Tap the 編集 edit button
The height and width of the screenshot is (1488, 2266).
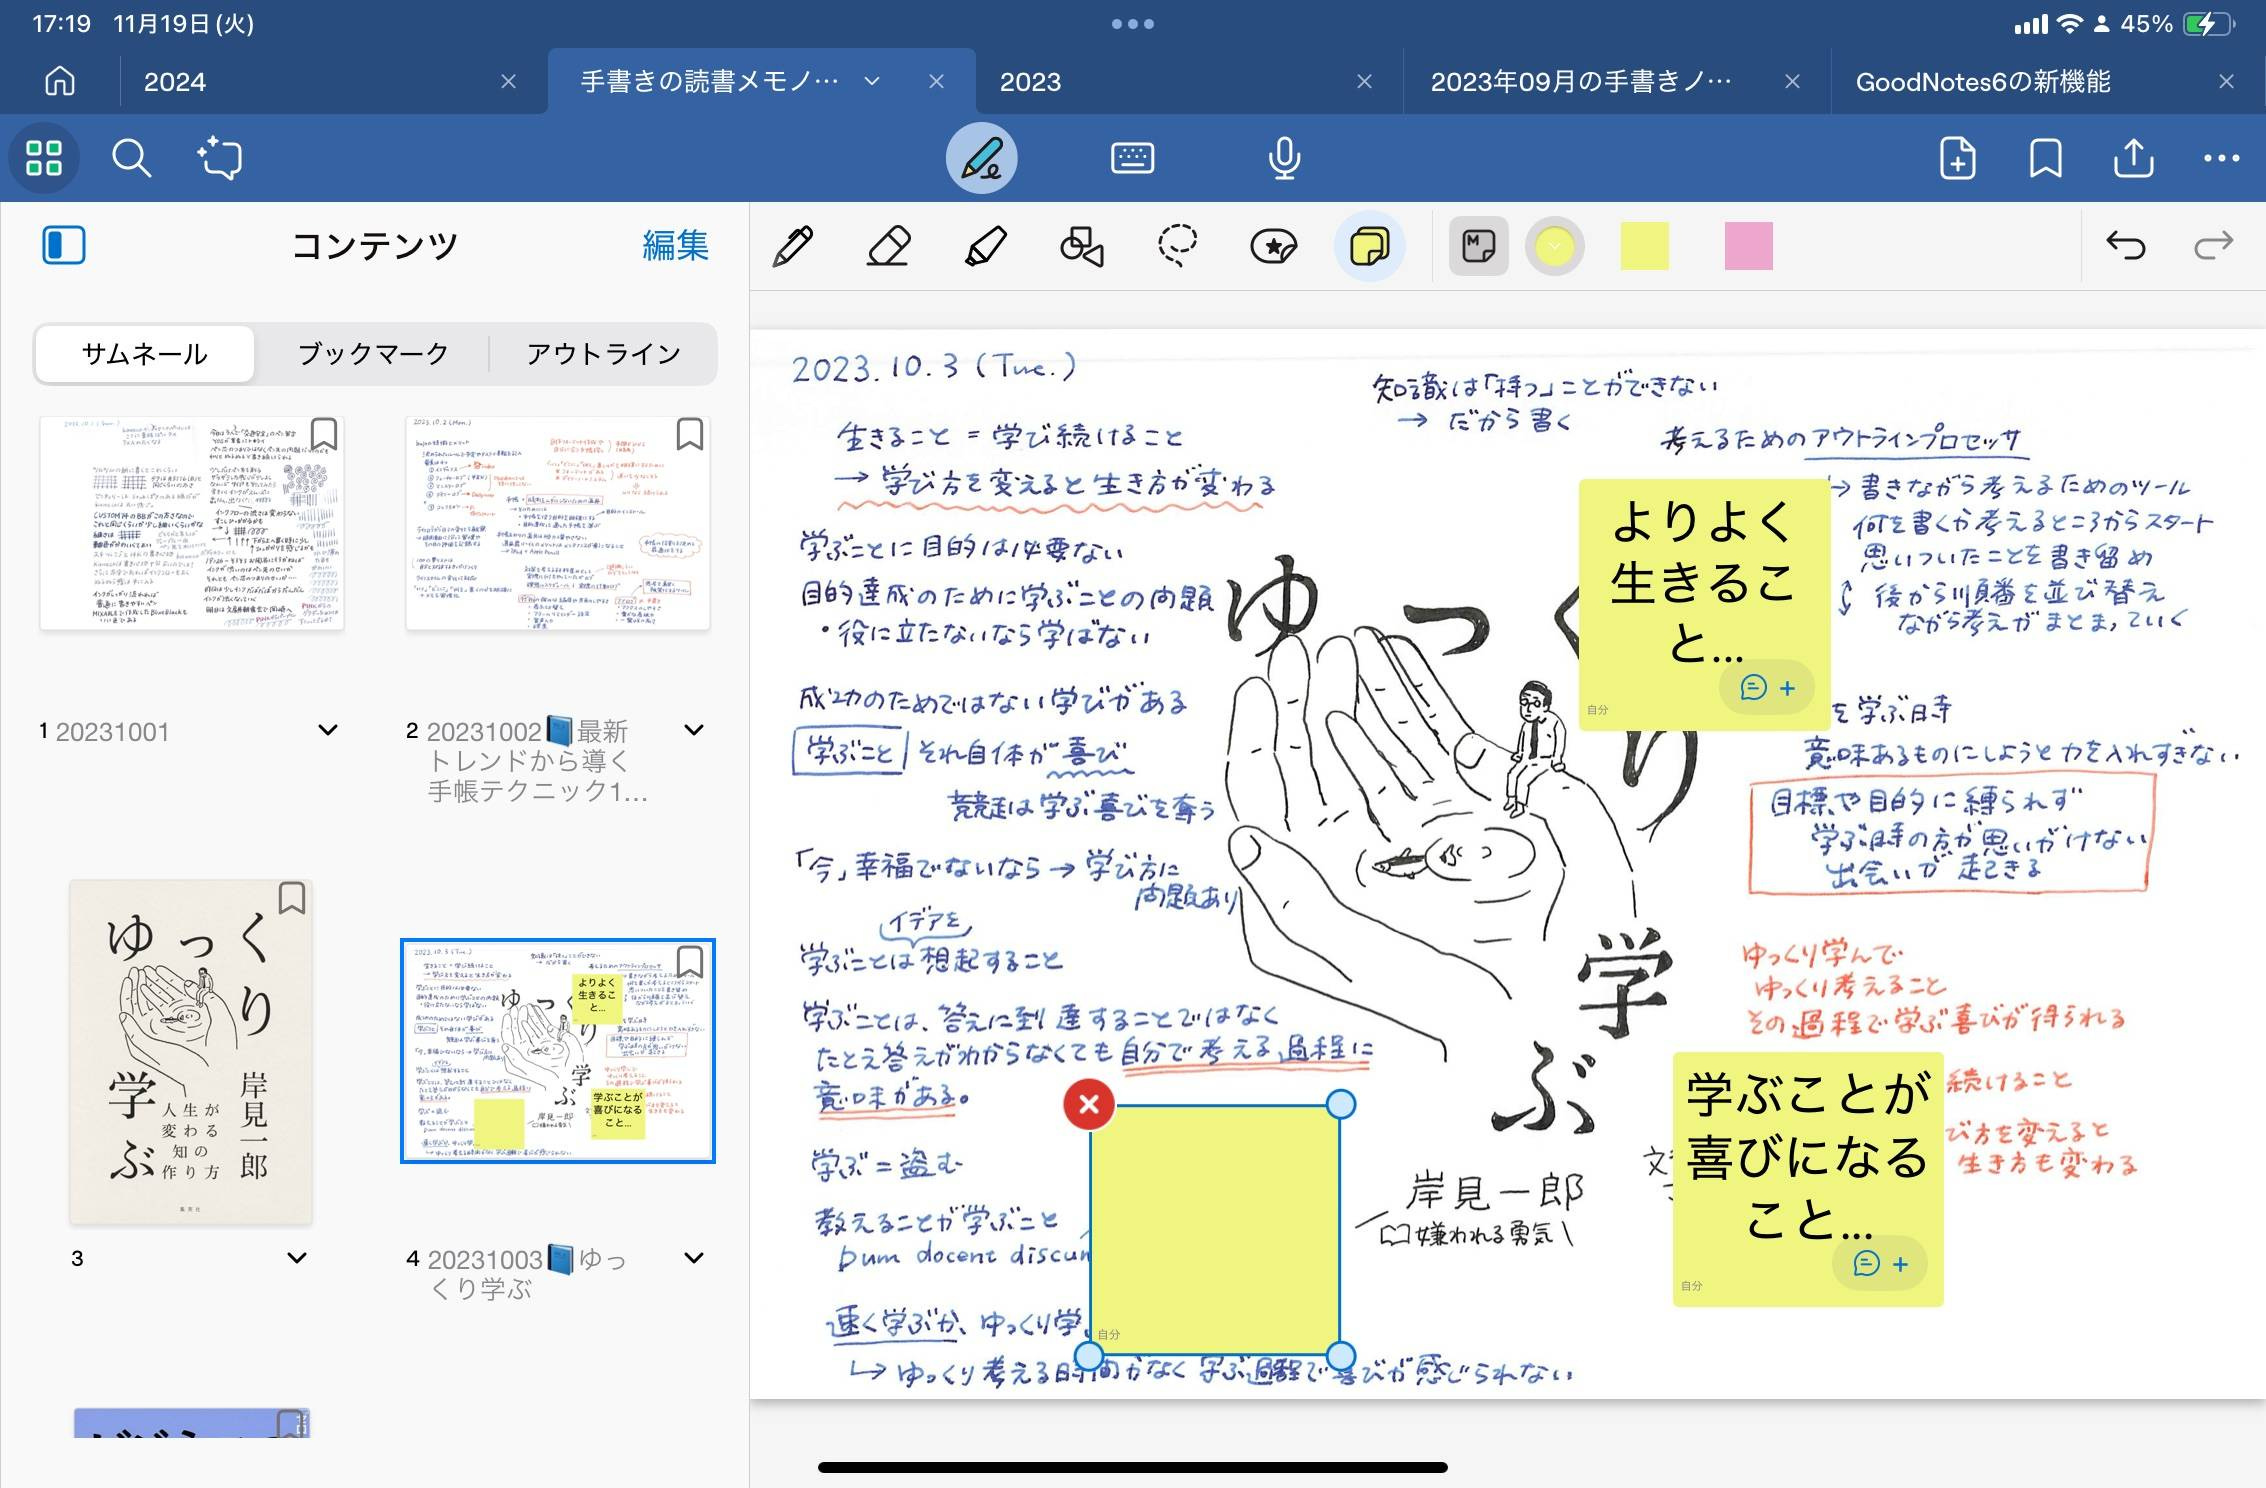[x=675, y=246]
